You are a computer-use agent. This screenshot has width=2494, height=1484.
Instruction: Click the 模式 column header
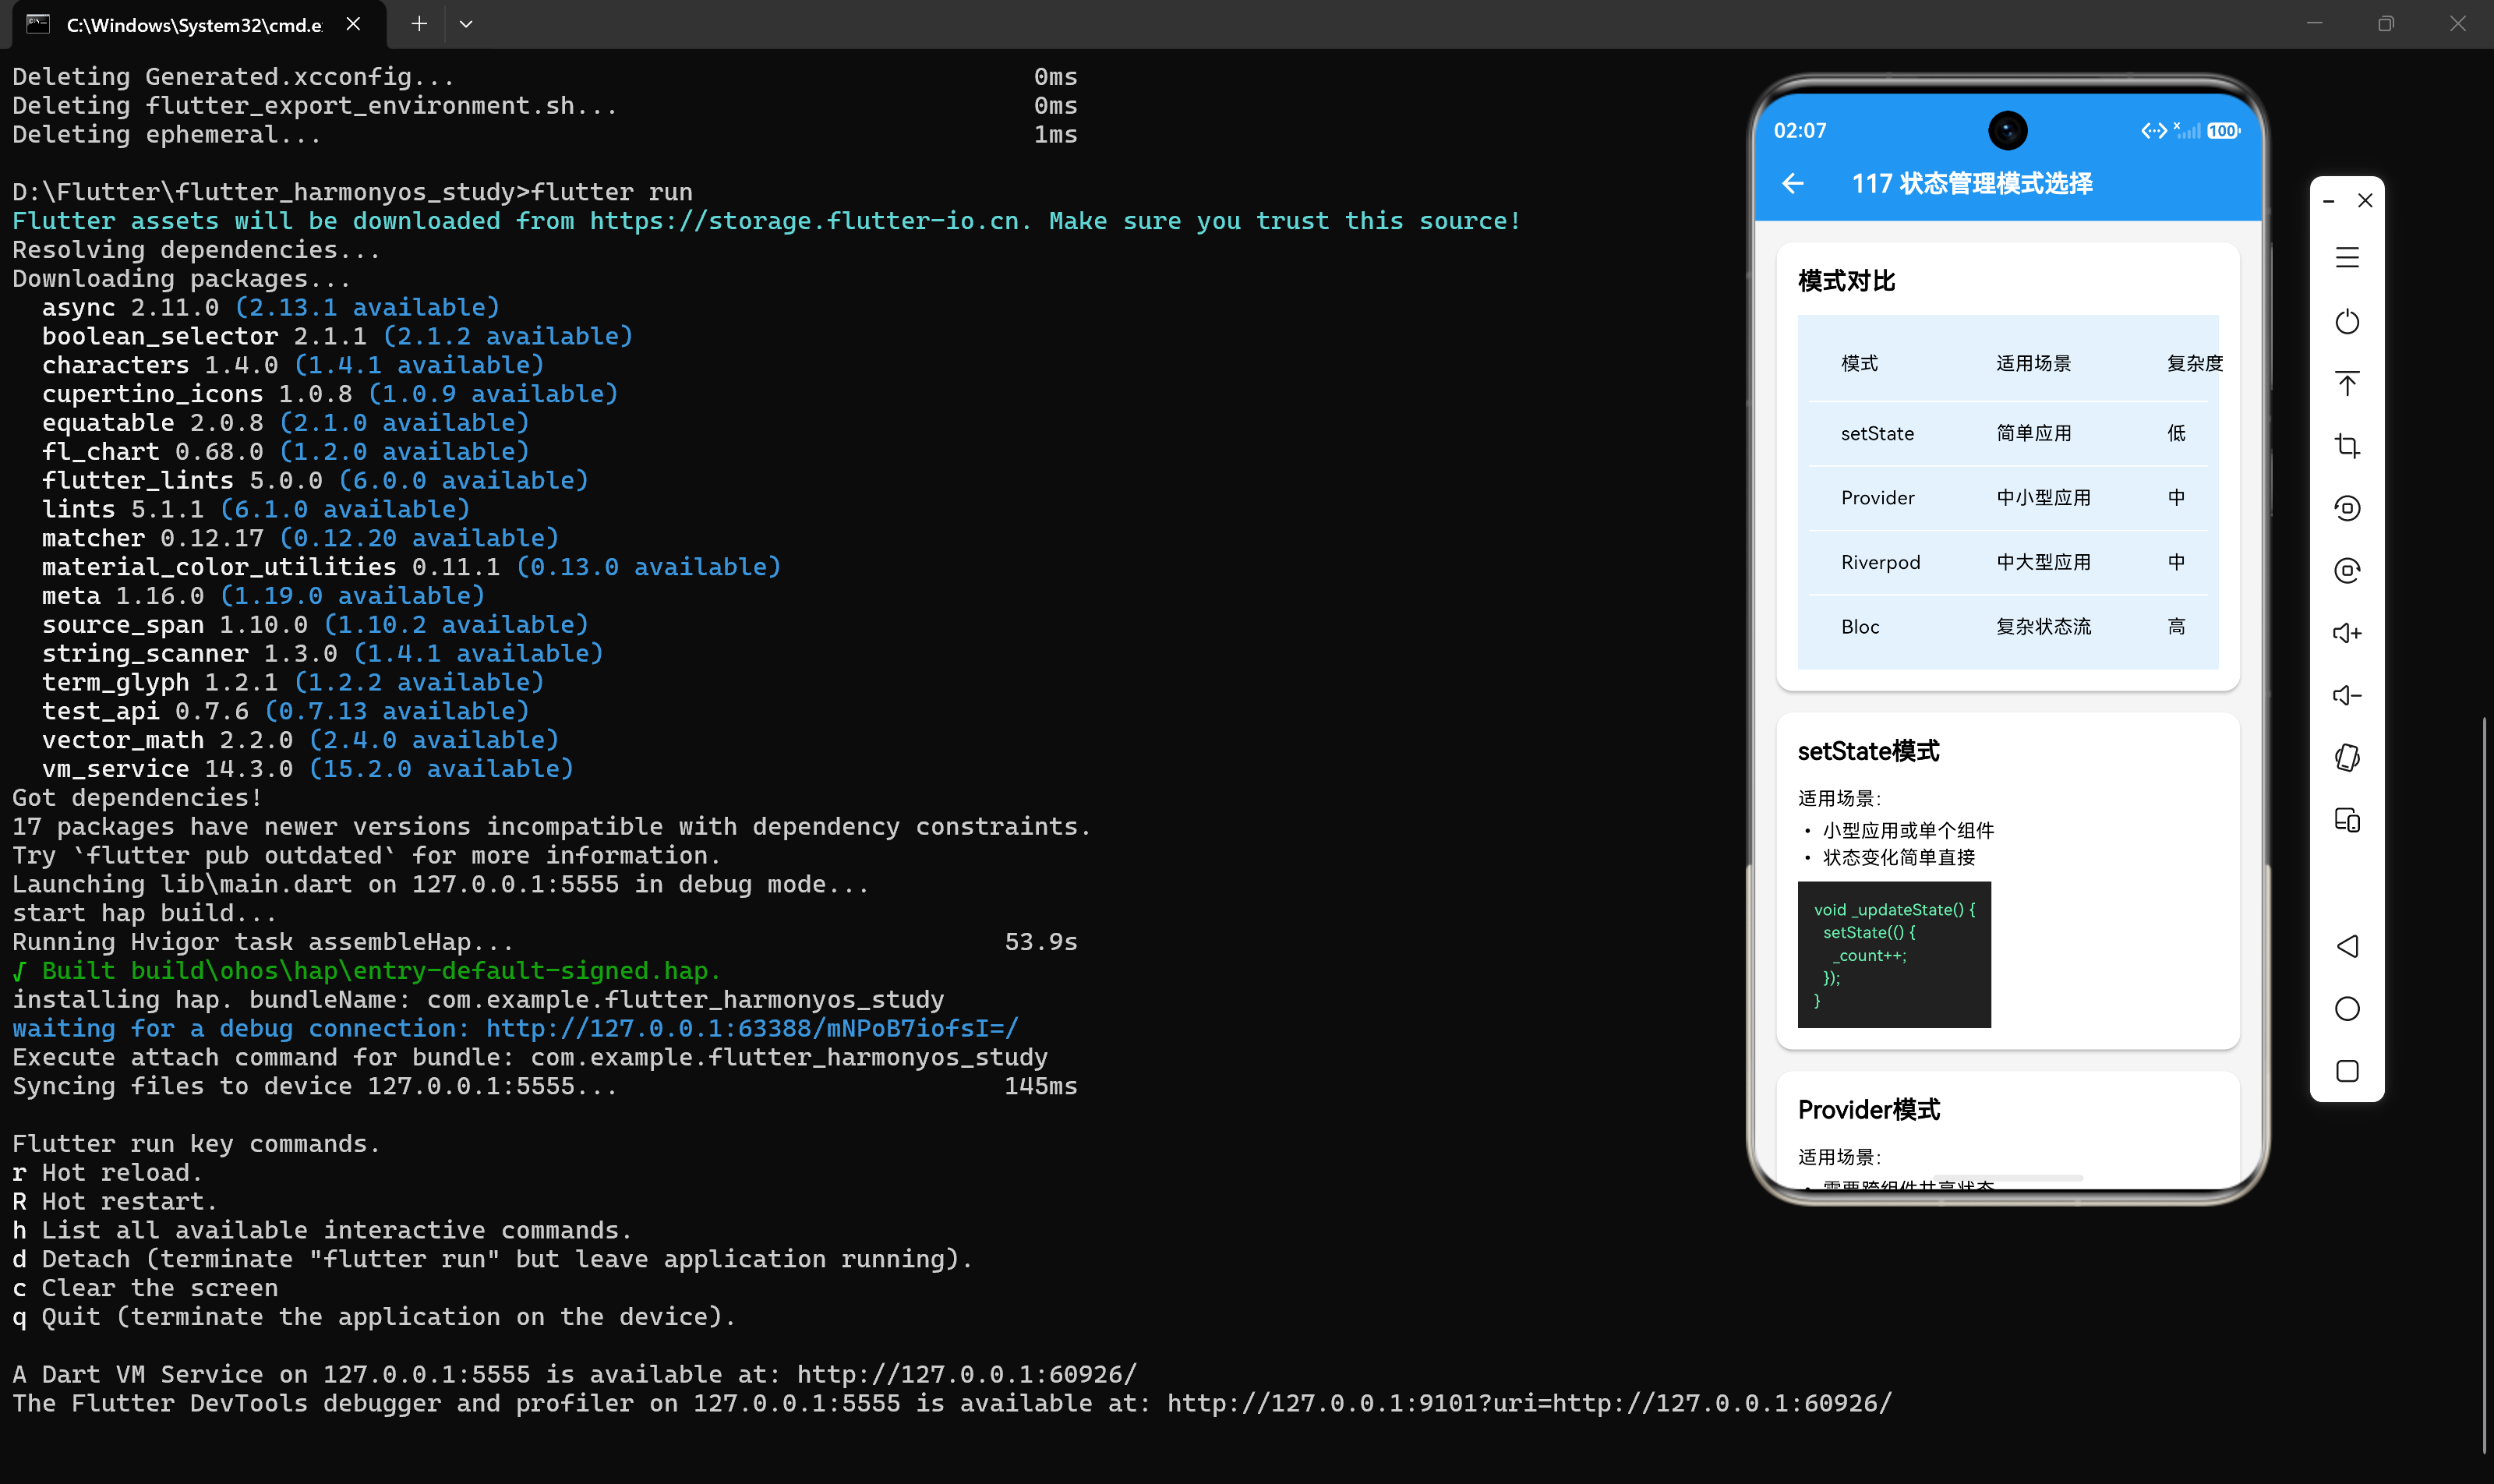point(1859,363)
